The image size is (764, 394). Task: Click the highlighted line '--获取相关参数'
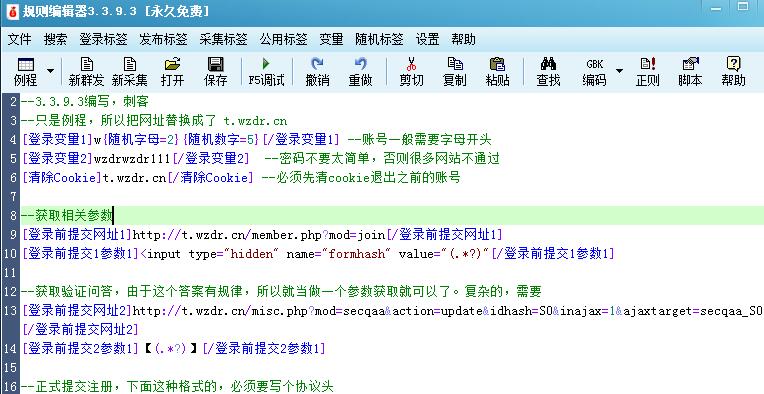pos(67,215)
